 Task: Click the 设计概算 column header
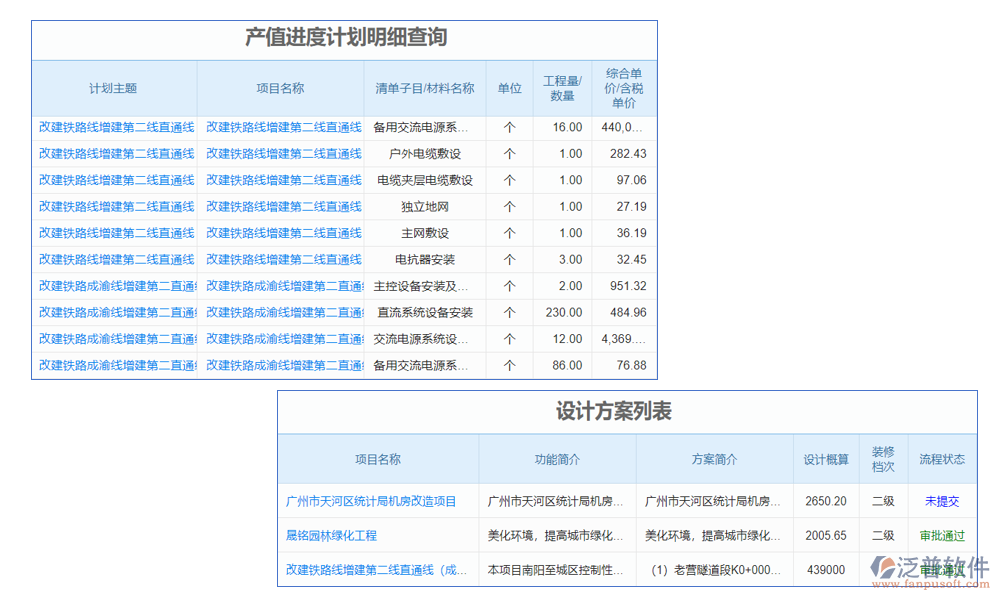(x=826, y=459)
